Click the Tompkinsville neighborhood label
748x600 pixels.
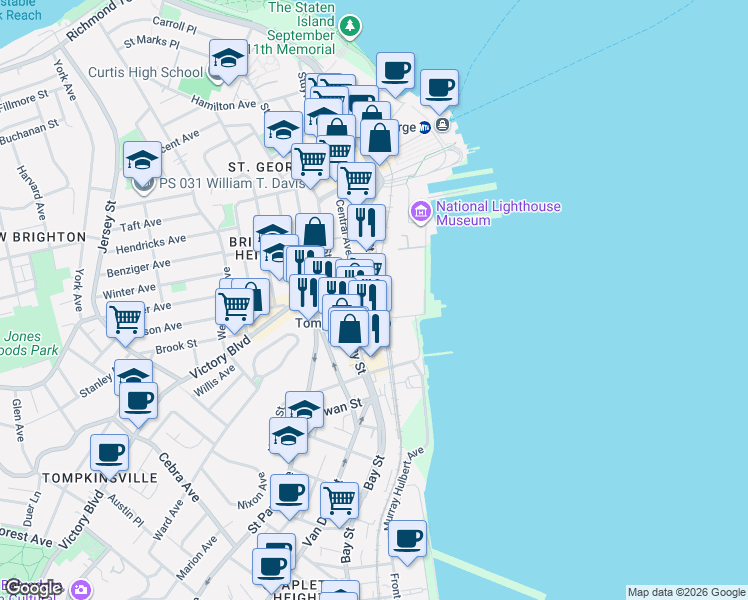click(x=100, y=478)
